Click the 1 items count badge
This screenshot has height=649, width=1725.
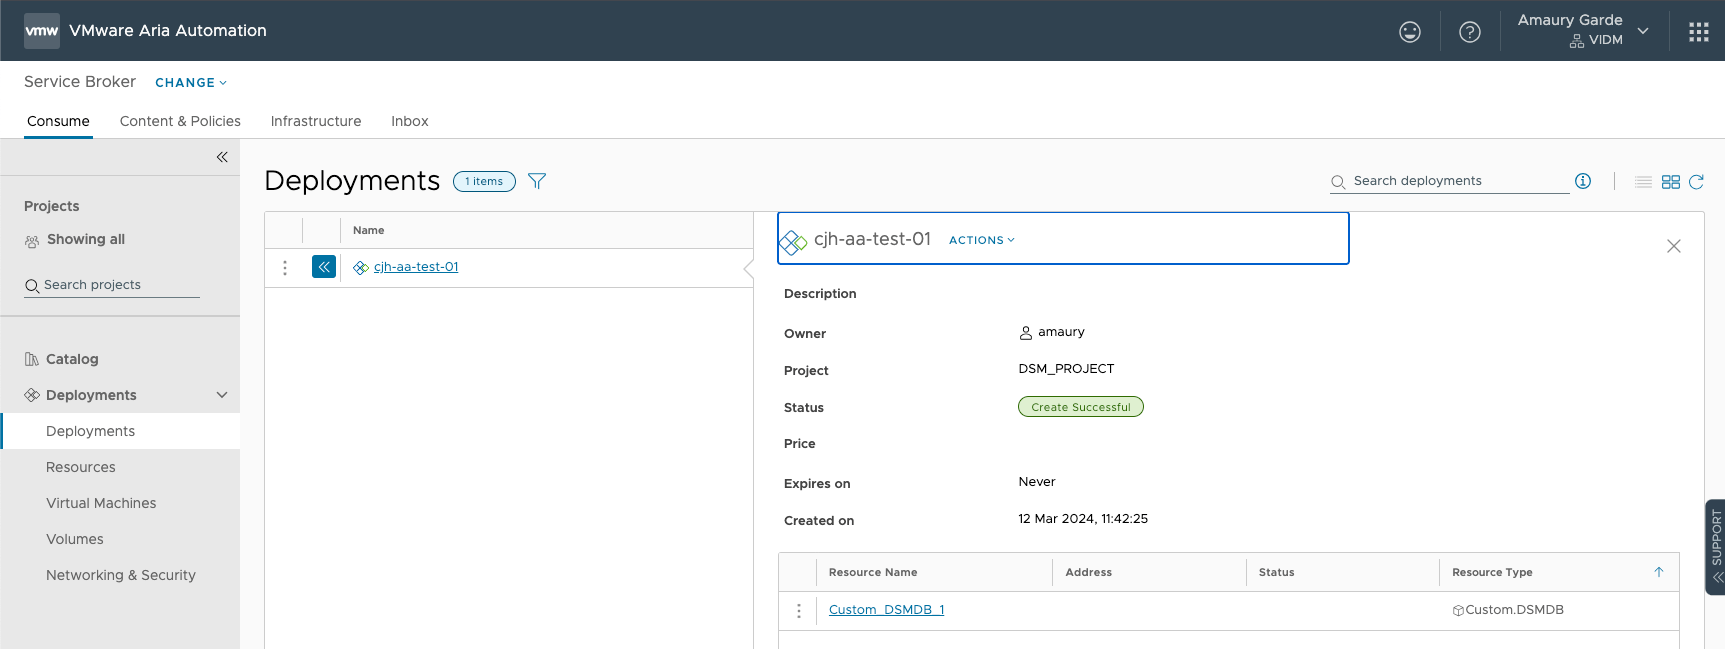click(484, 181)
